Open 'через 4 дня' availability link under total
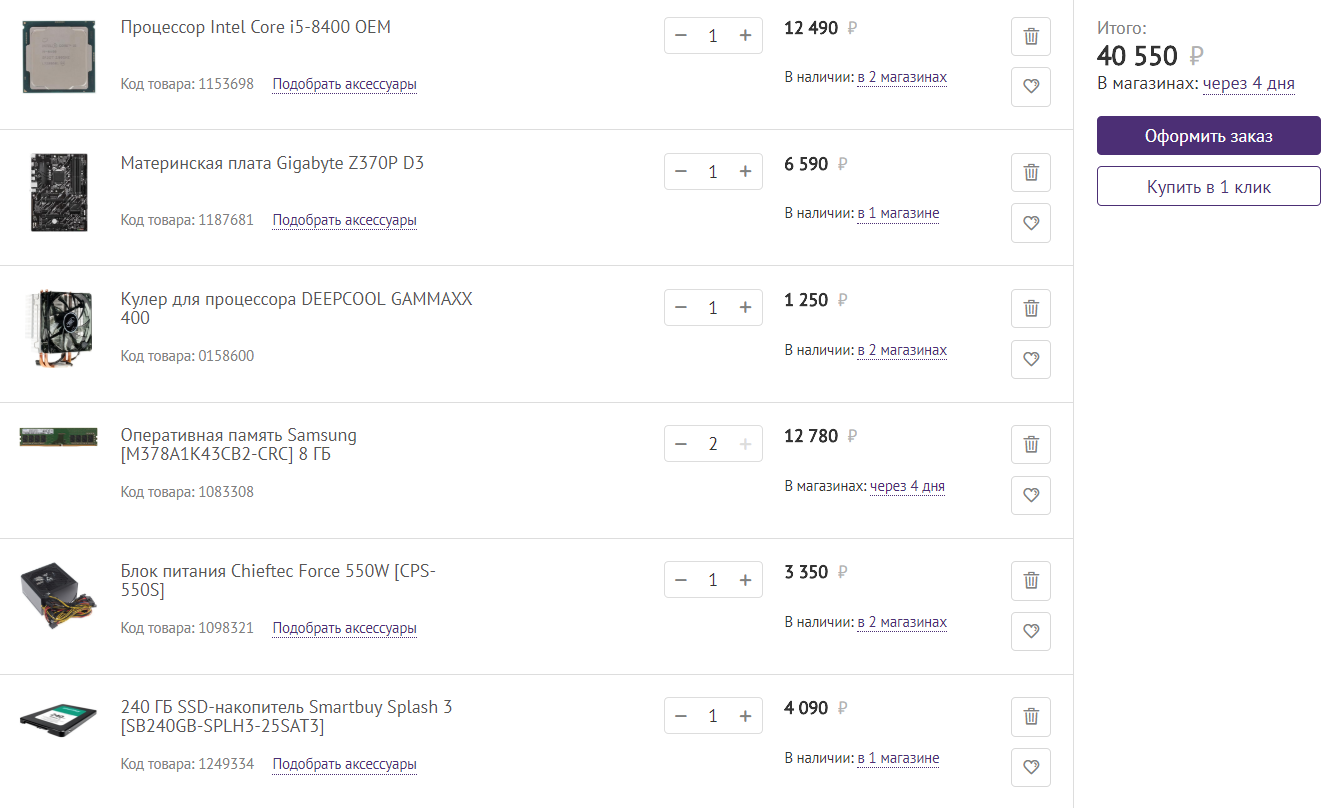 point(1248,84)
